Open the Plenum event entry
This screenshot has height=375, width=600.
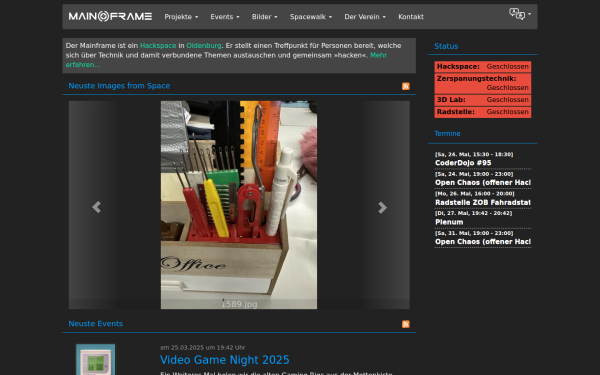pos(449,222)
